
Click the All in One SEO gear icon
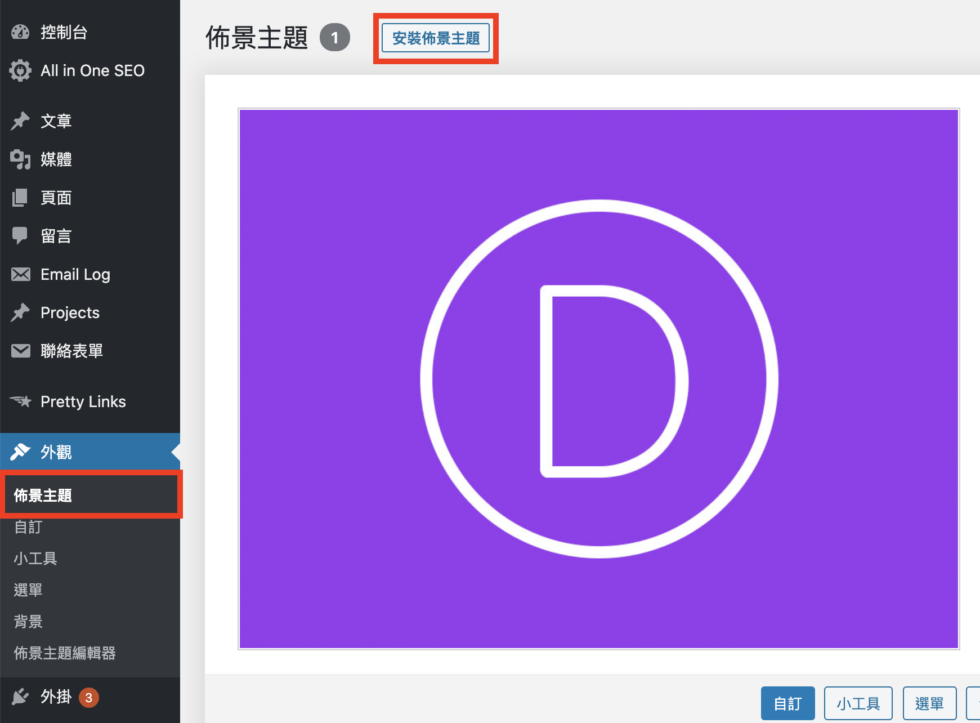pyautogui.click(x=20, y=70)
